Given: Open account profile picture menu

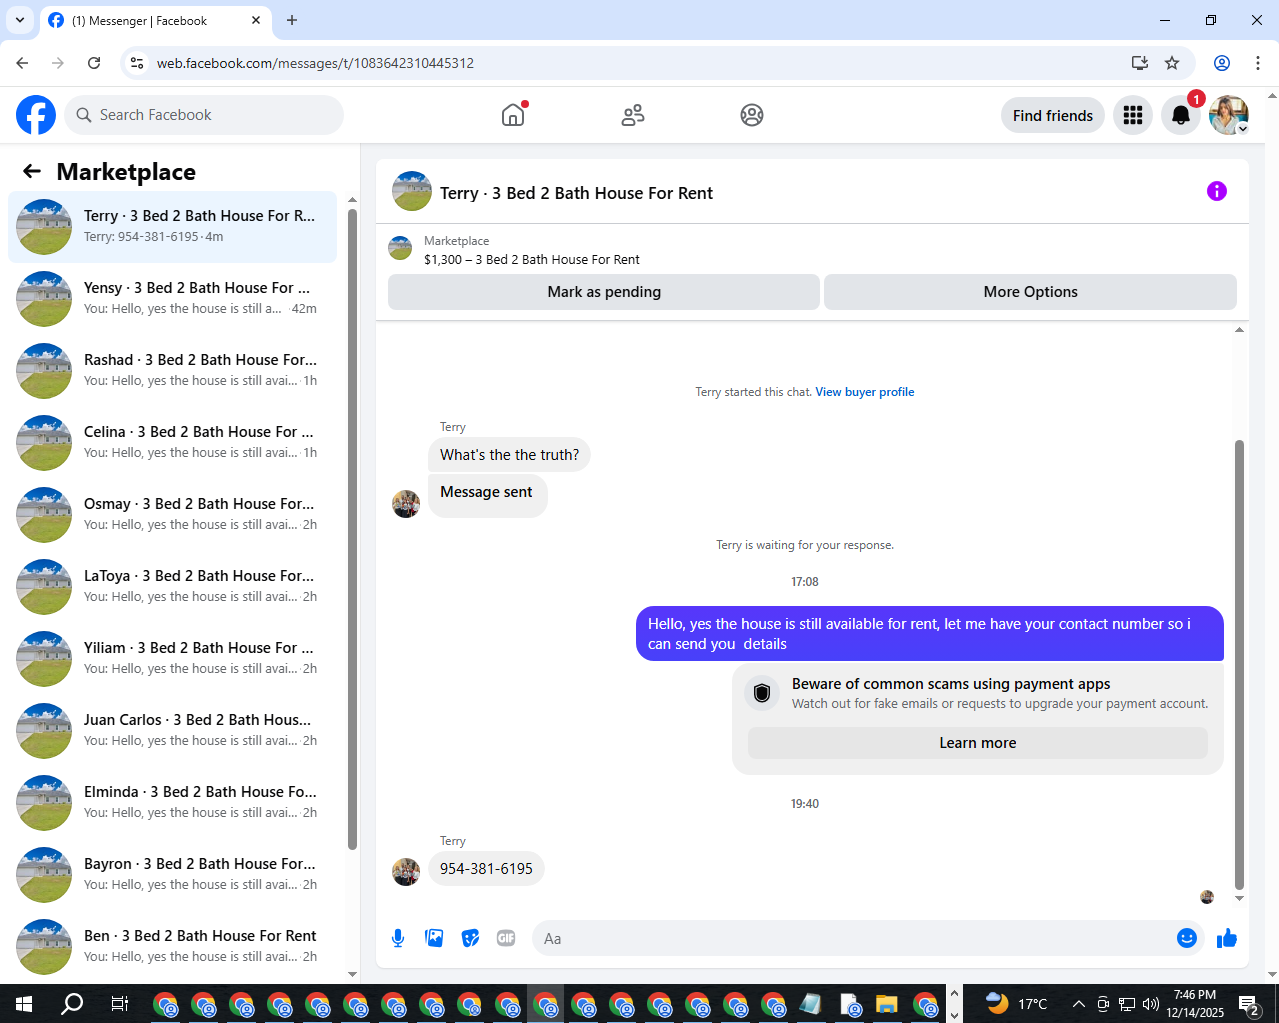Looking at the screenshot, I should coord(1229,115).
